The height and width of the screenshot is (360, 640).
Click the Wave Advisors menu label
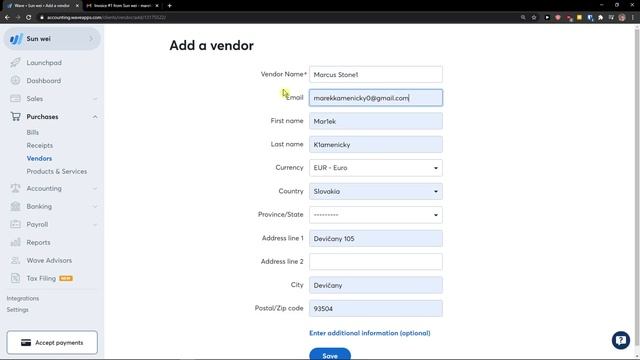[x=49, y=260]
